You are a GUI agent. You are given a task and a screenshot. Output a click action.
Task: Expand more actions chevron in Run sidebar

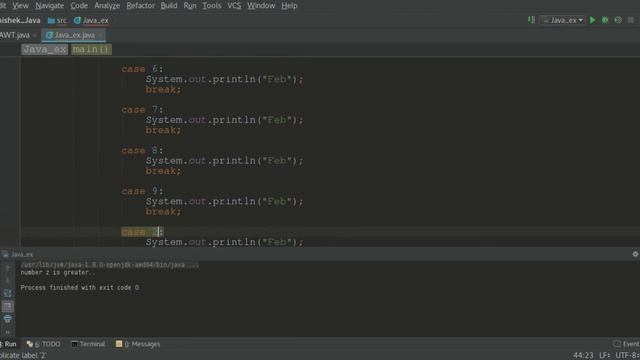7,332
